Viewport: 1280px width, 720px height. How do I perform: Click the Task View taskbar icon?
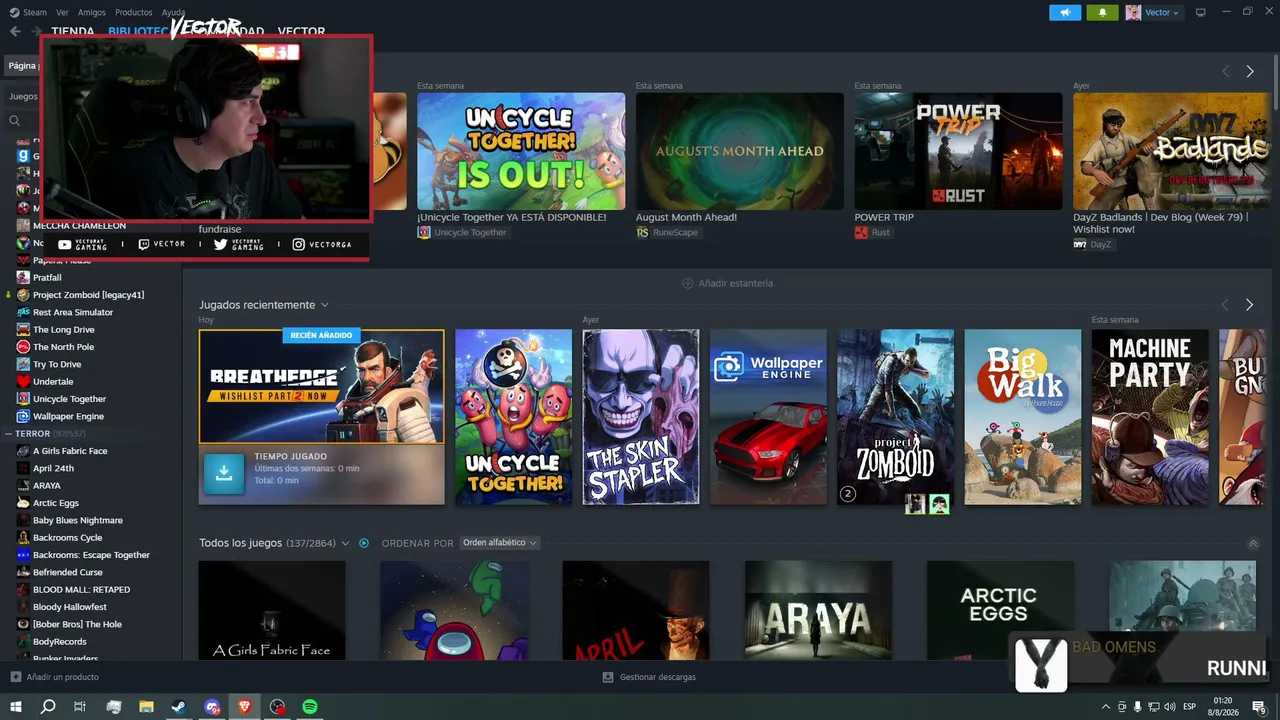[x=81, y=707]
